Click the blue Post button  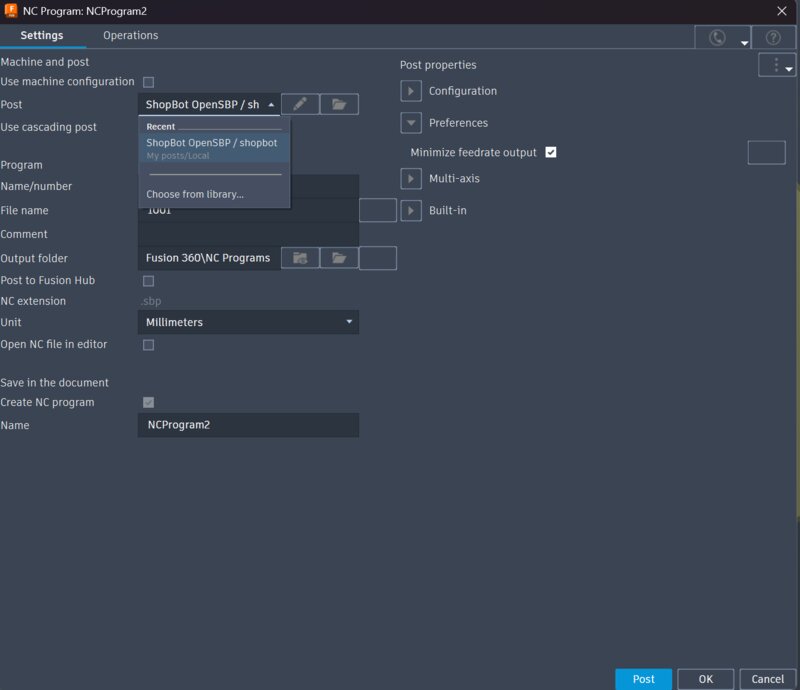[643, 679]
